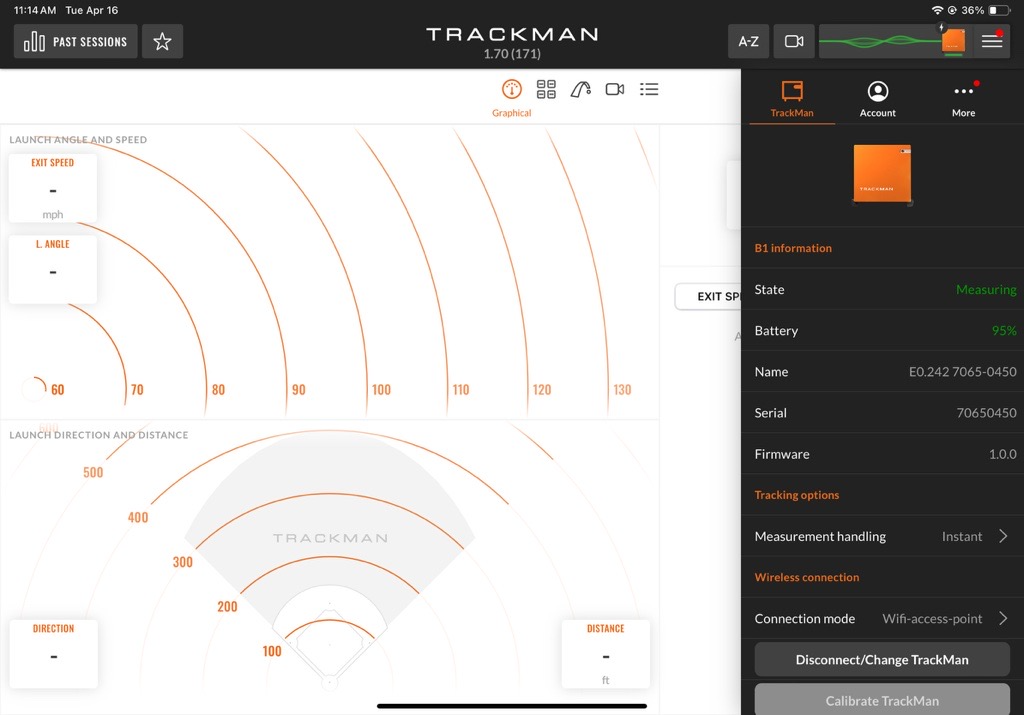Viewport: 1024px width, 715px height.
Task: Open the Measurement handling options set to Instant
Action: (882, 536)
